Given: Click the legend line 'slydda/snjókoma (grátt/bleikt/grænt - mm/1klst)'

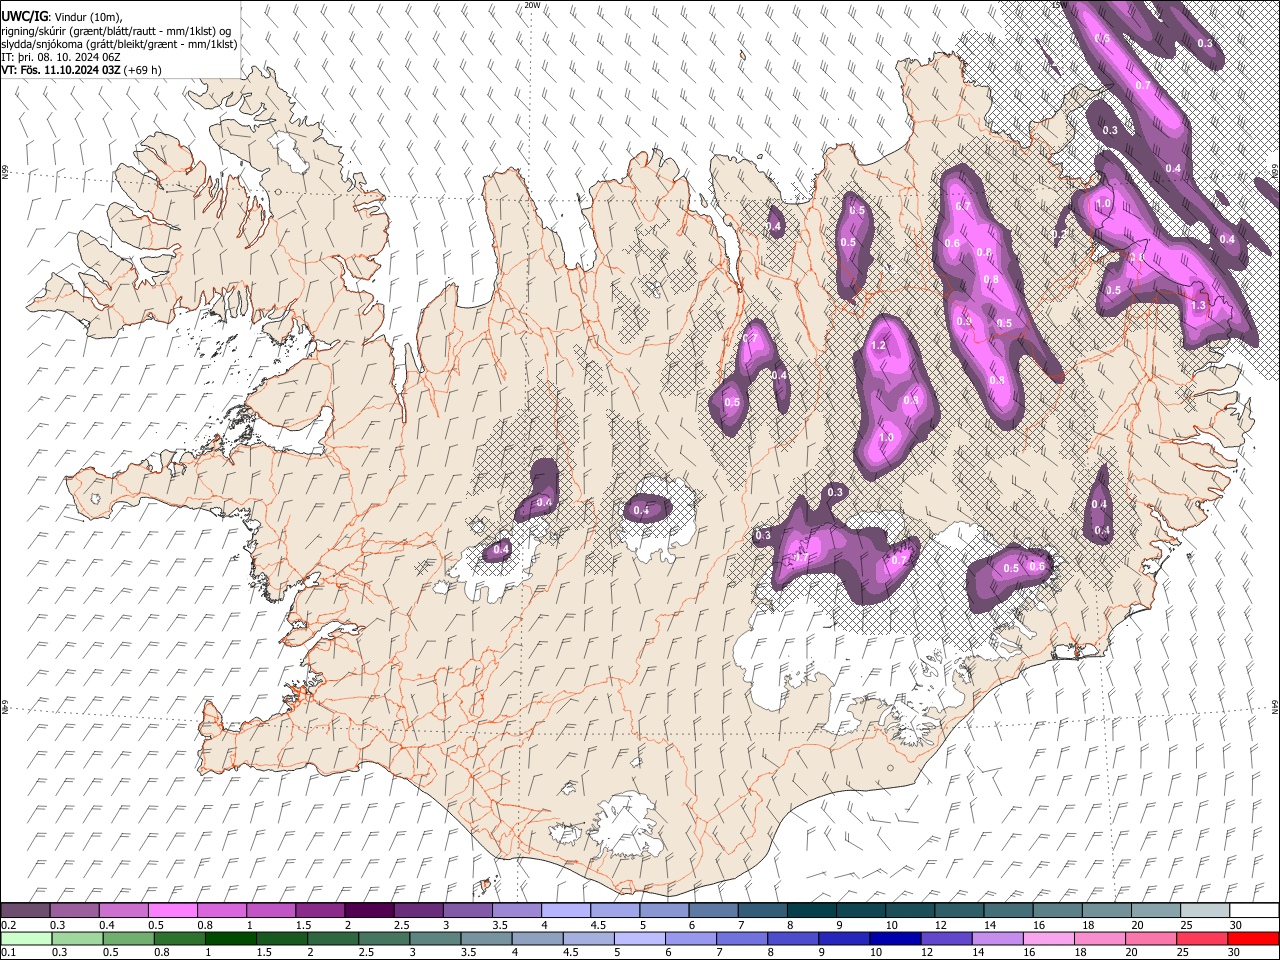Looking at the screenshot, I should click(x=119, y=44).
